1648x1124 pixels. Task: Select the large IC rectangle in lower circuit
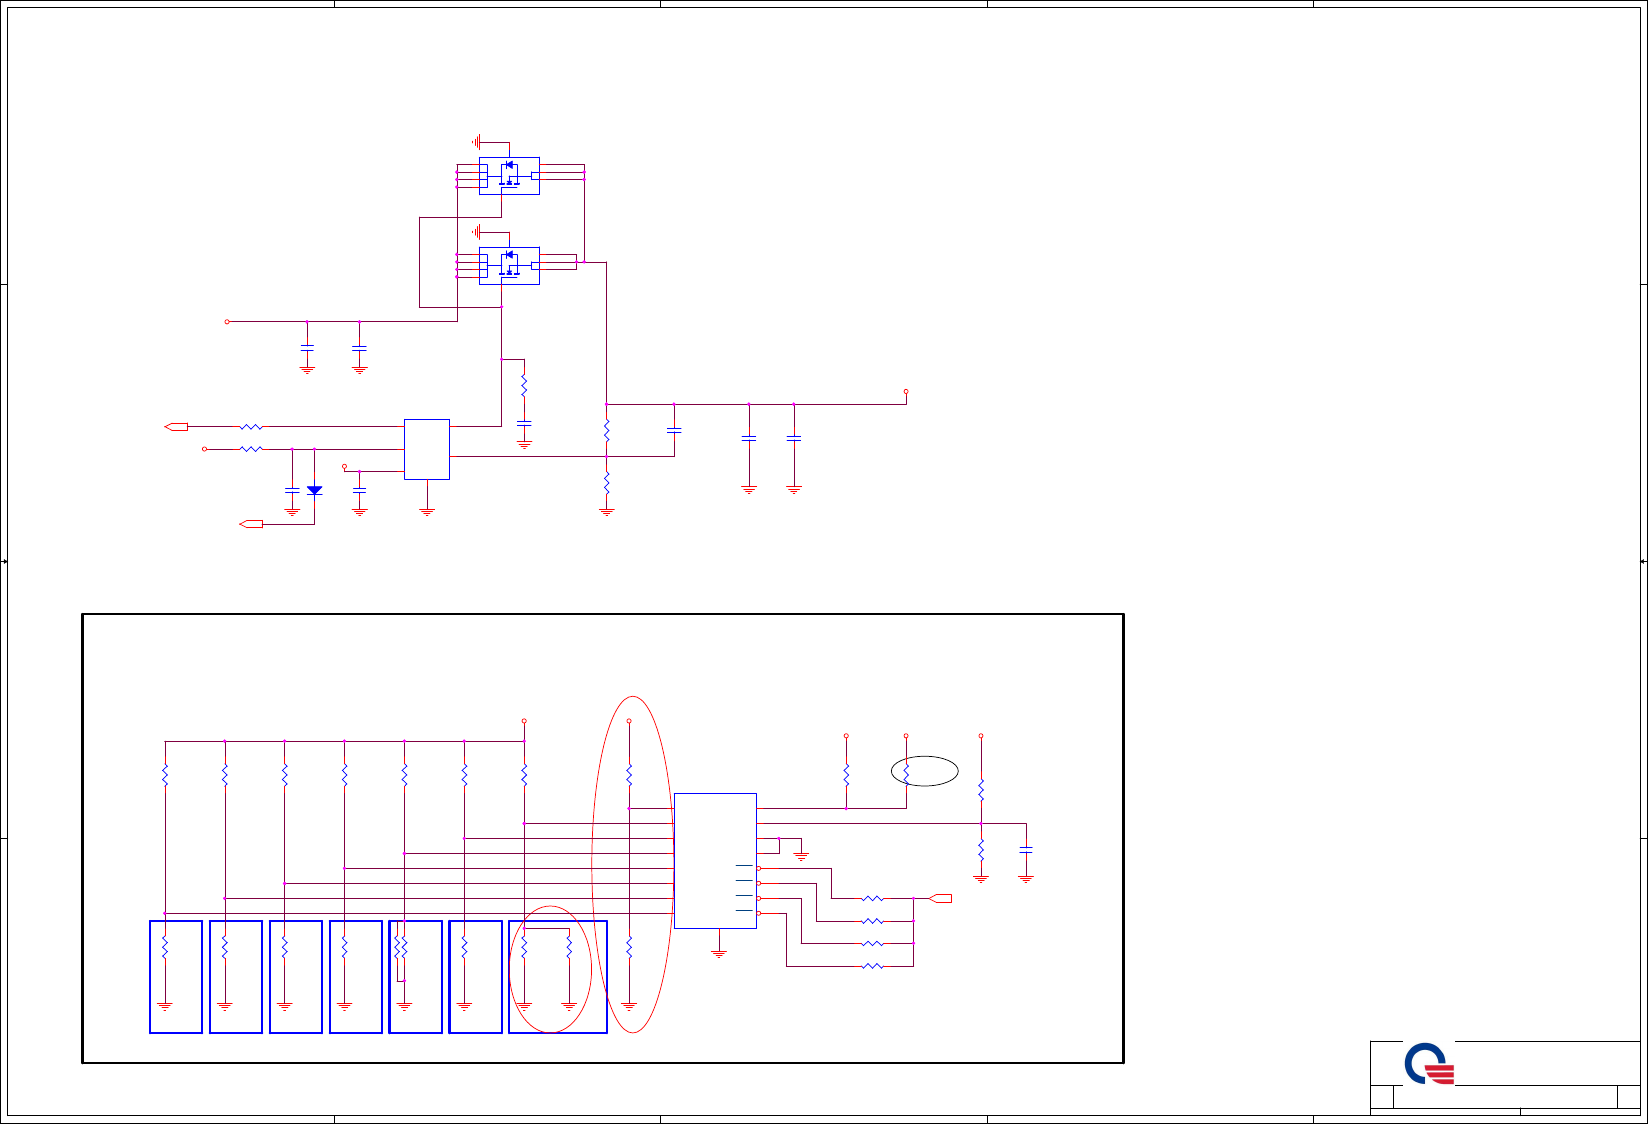coord(715,861)
